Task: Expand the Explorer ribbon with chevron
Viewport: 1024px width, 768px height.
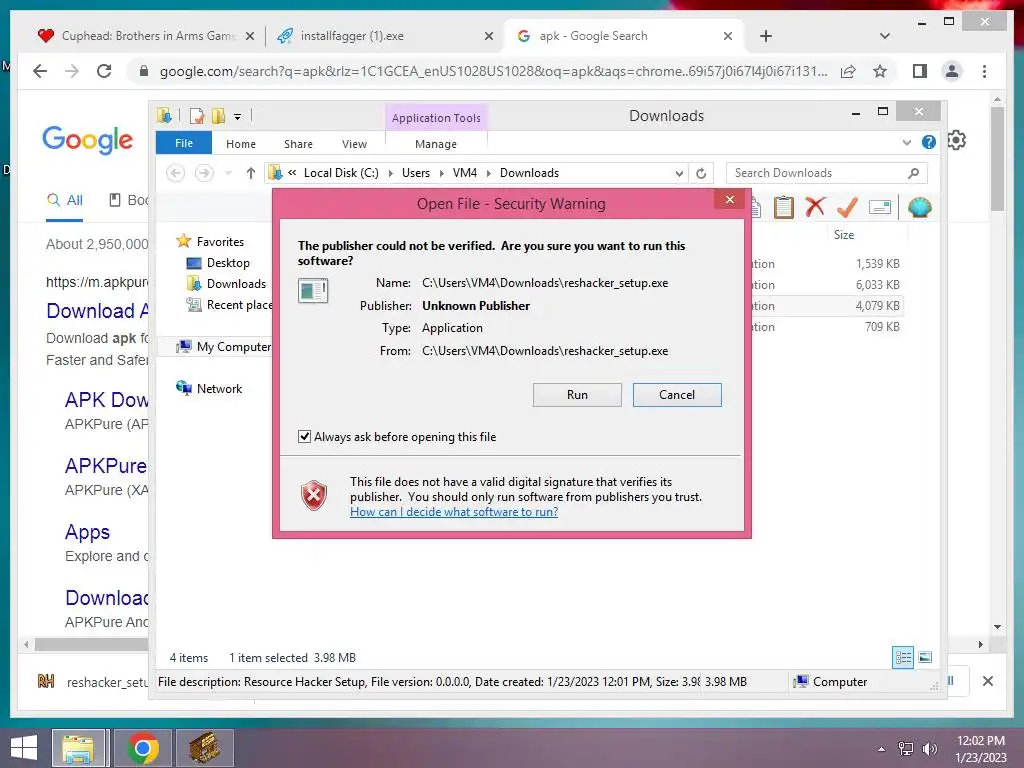Action: (x=906, y=142)
